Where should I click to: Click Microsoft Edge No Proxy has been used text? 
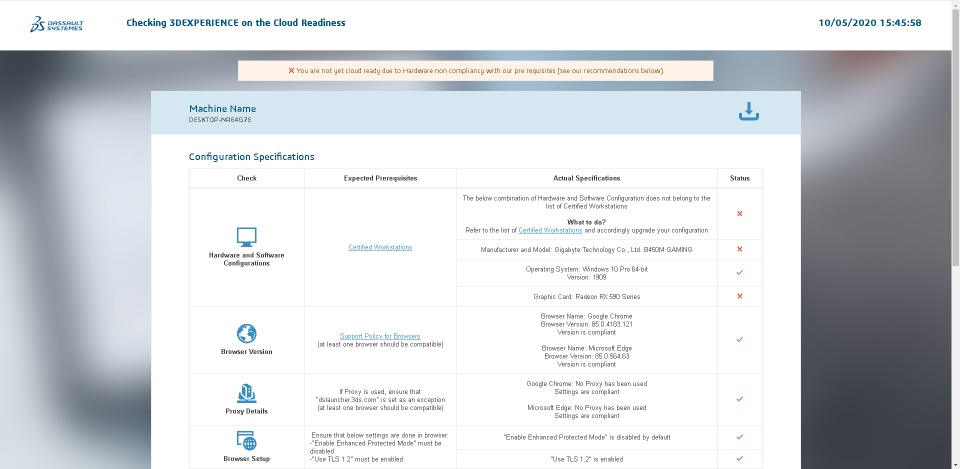coord(587,408)
